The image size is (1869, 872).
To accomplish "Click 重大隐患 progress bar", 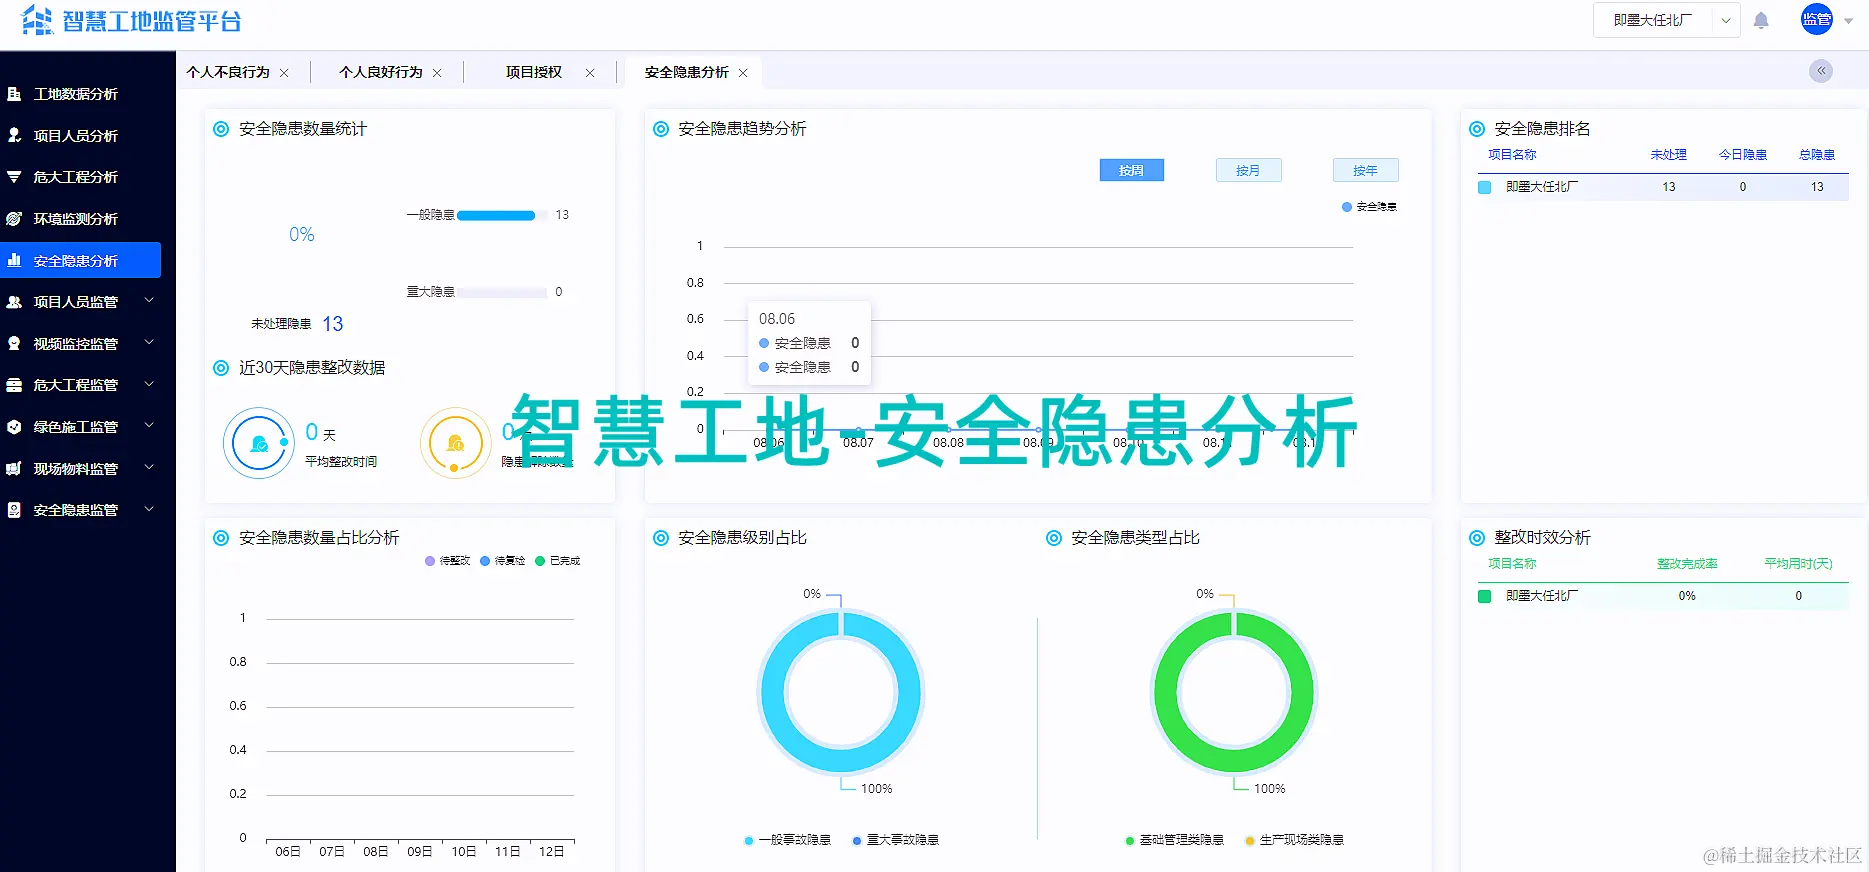I will tap(502, 292).
